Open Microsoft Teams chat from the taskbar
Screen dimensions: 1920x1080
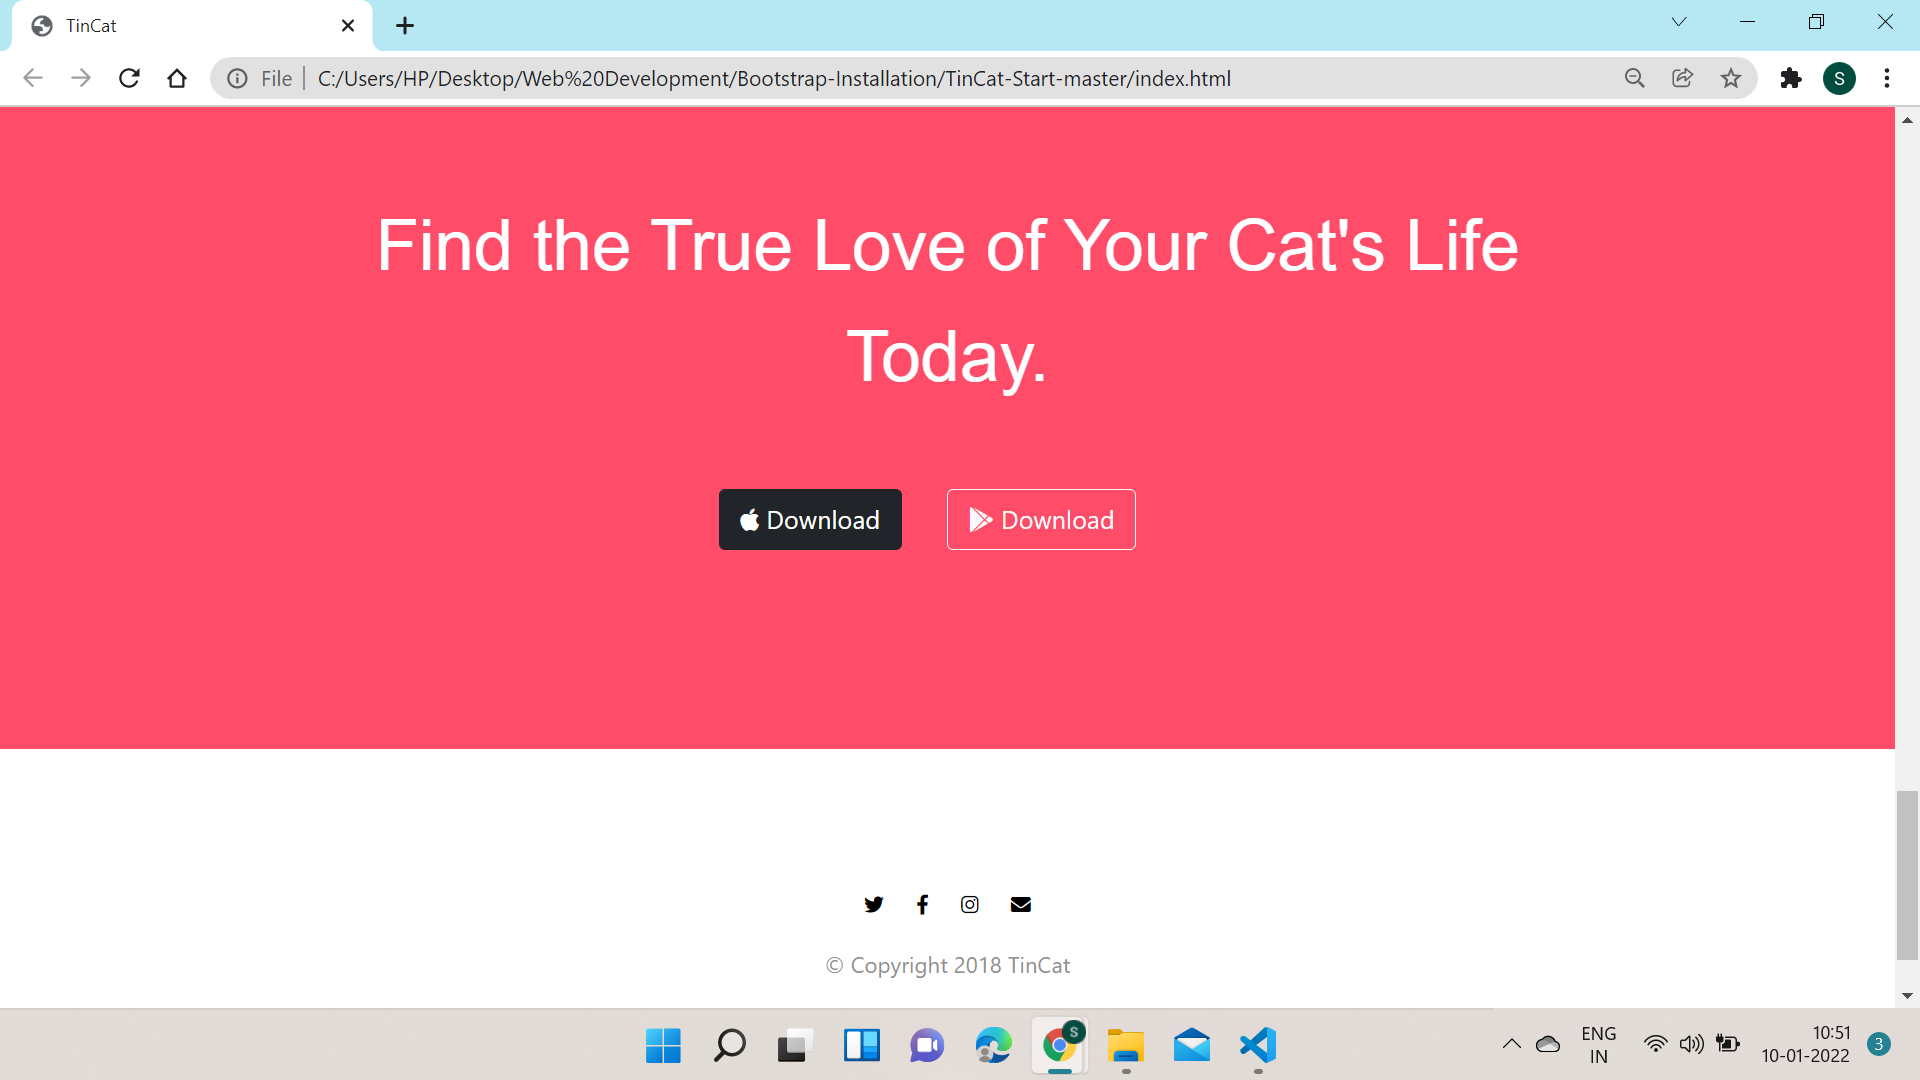click(926, 1047)
